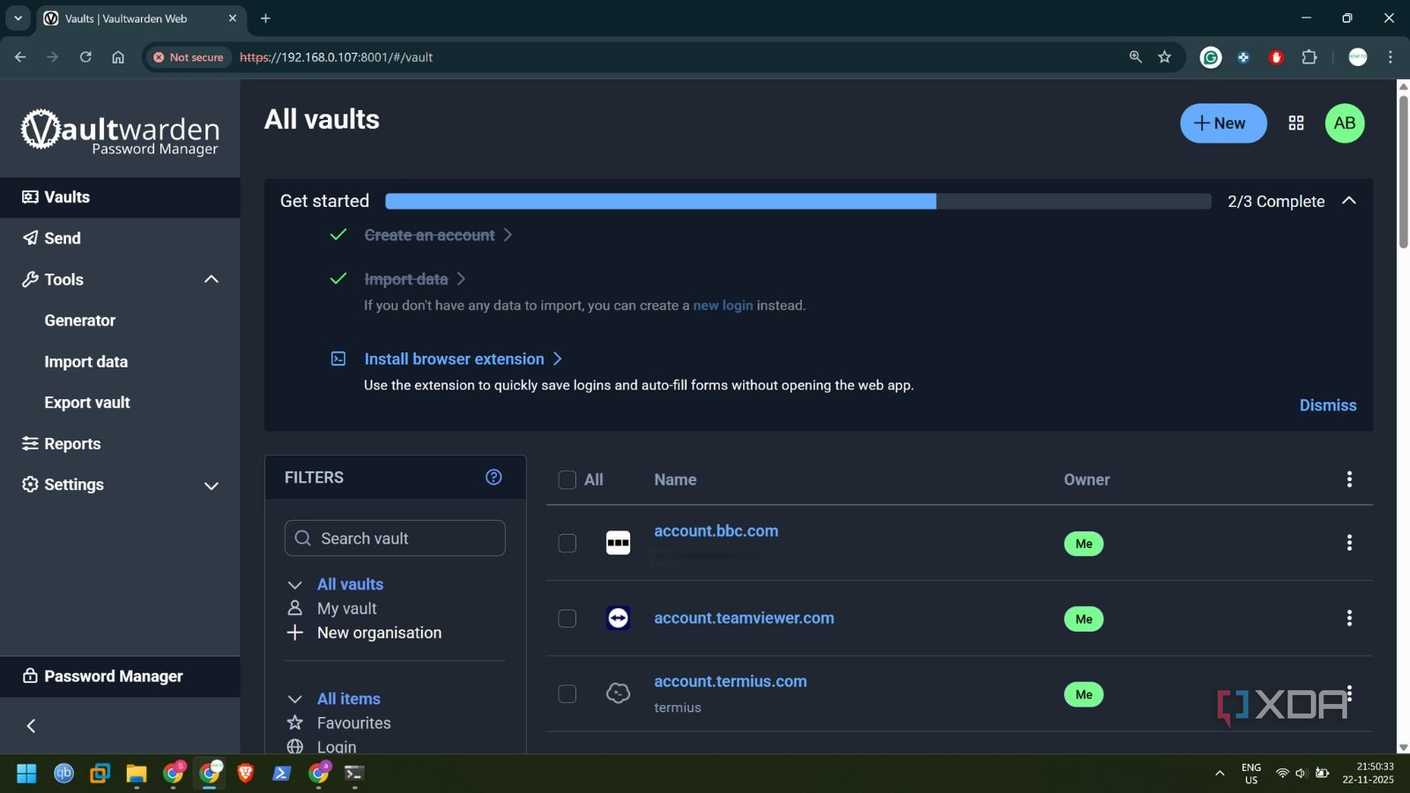Dismiss the Get started panel
The height and width of the screenshot is (793, 1410).
[1327, 405]
